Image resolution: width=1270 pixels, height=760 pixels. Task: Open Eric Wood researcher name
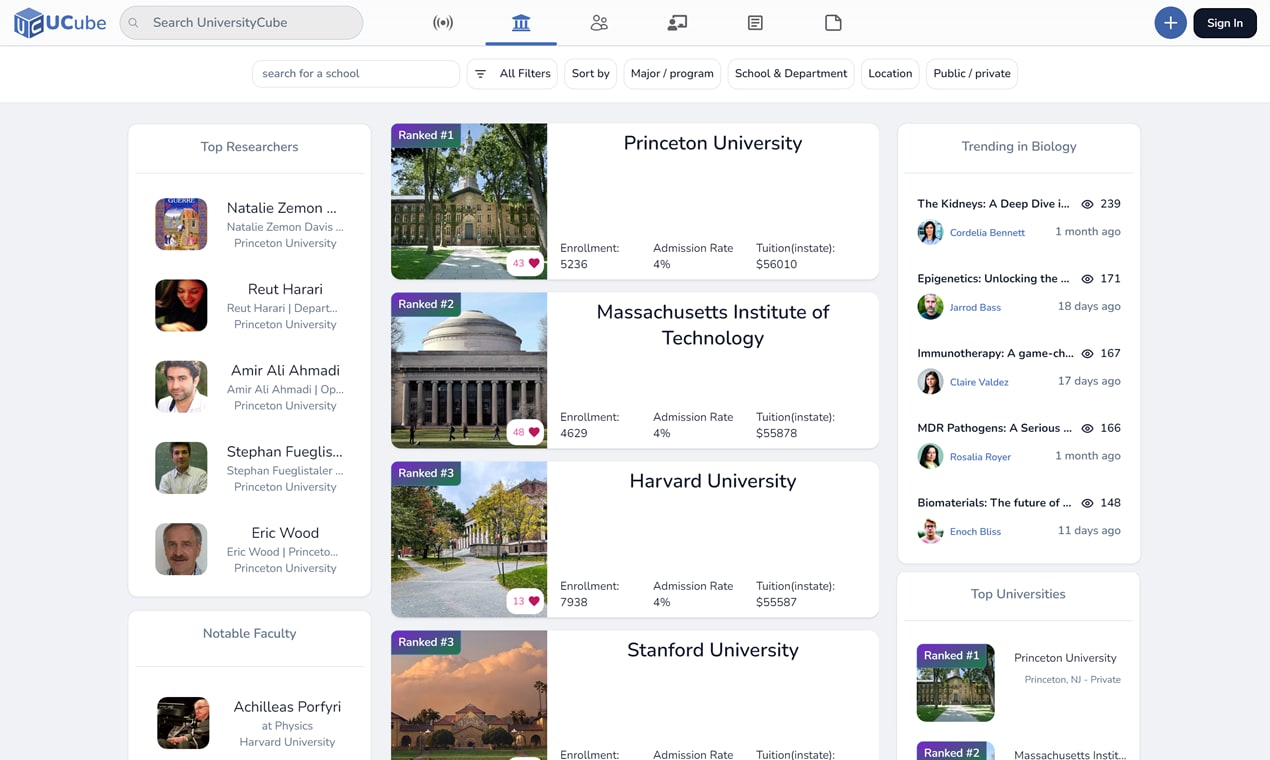(285, 533)
